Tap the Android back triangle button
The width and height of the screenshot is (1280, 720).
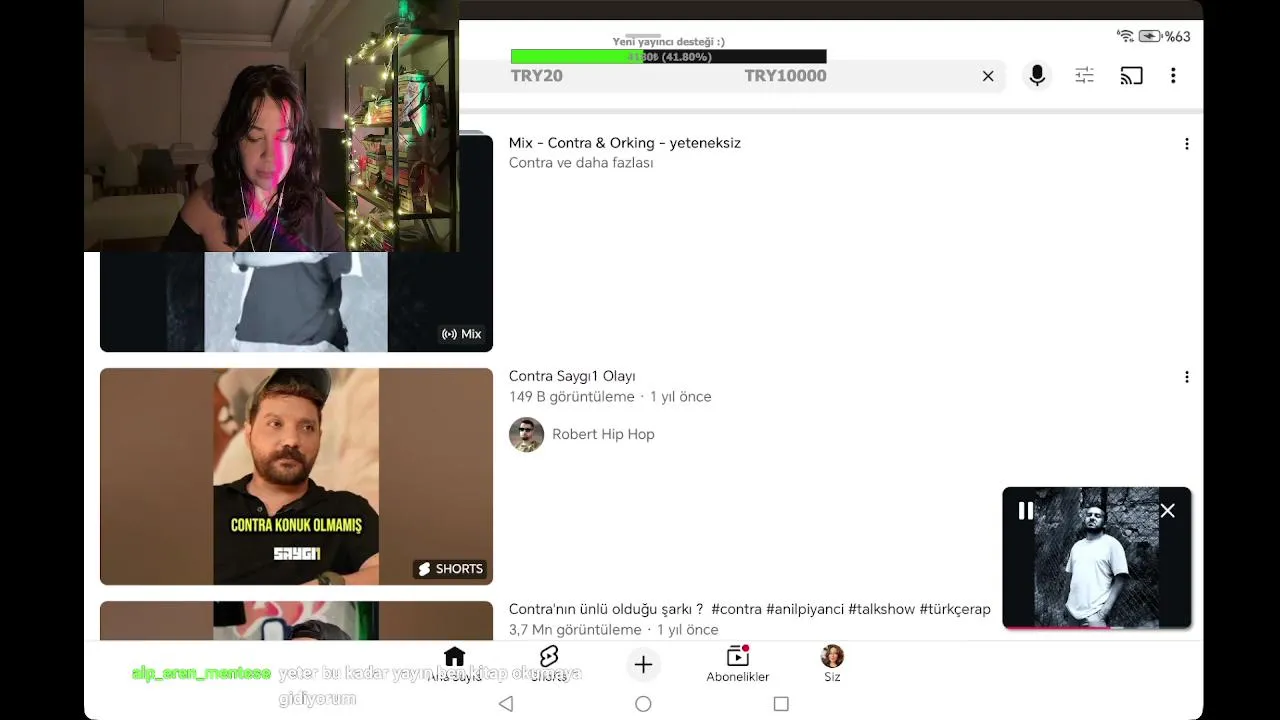(506, 704)
